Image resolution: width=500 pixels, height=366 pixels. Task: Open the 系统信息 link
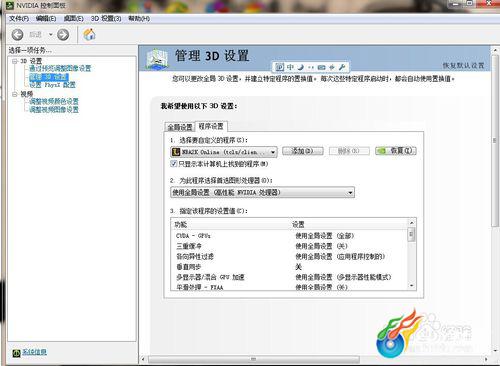point(34,352)
